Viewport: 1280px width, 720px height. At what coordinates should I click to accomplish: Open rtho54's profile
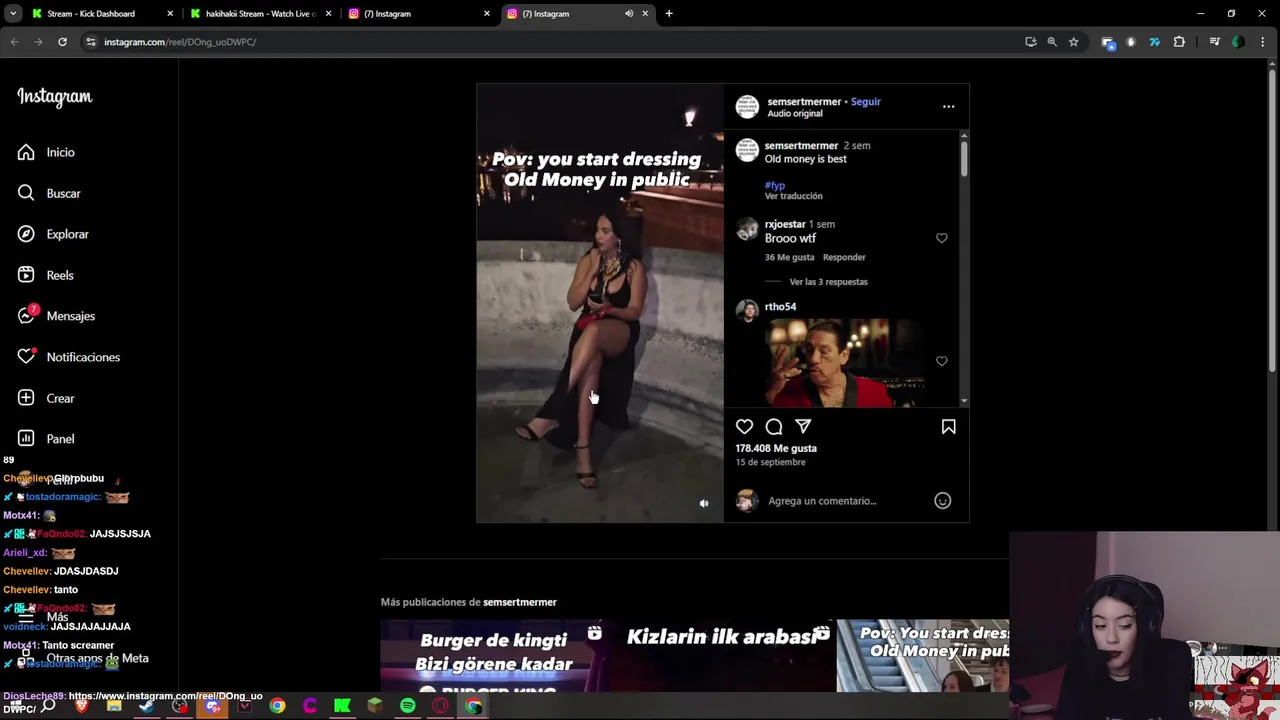coord(780,307)
